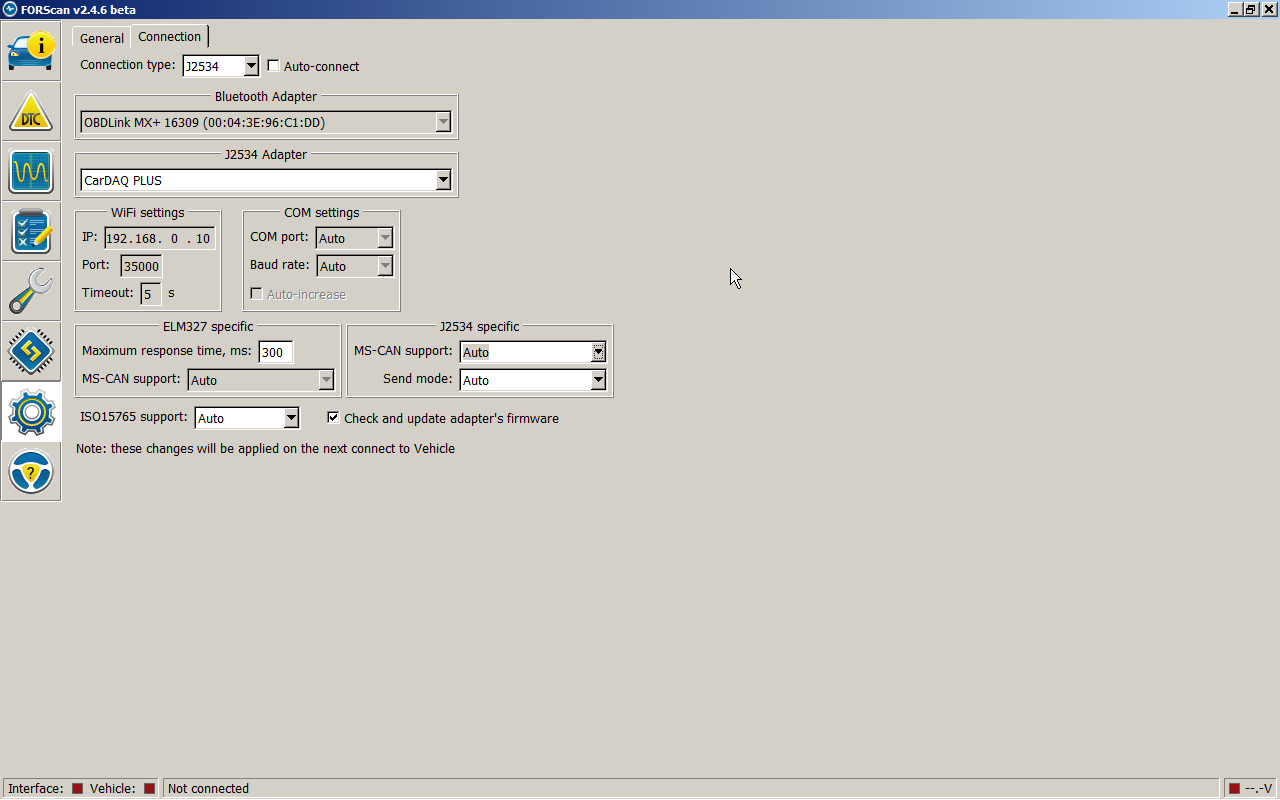Image resolution: width=1280 pixels, height=800 pixels.
Task: Open the Tests checklist section
Action: (x=31, y=231)
